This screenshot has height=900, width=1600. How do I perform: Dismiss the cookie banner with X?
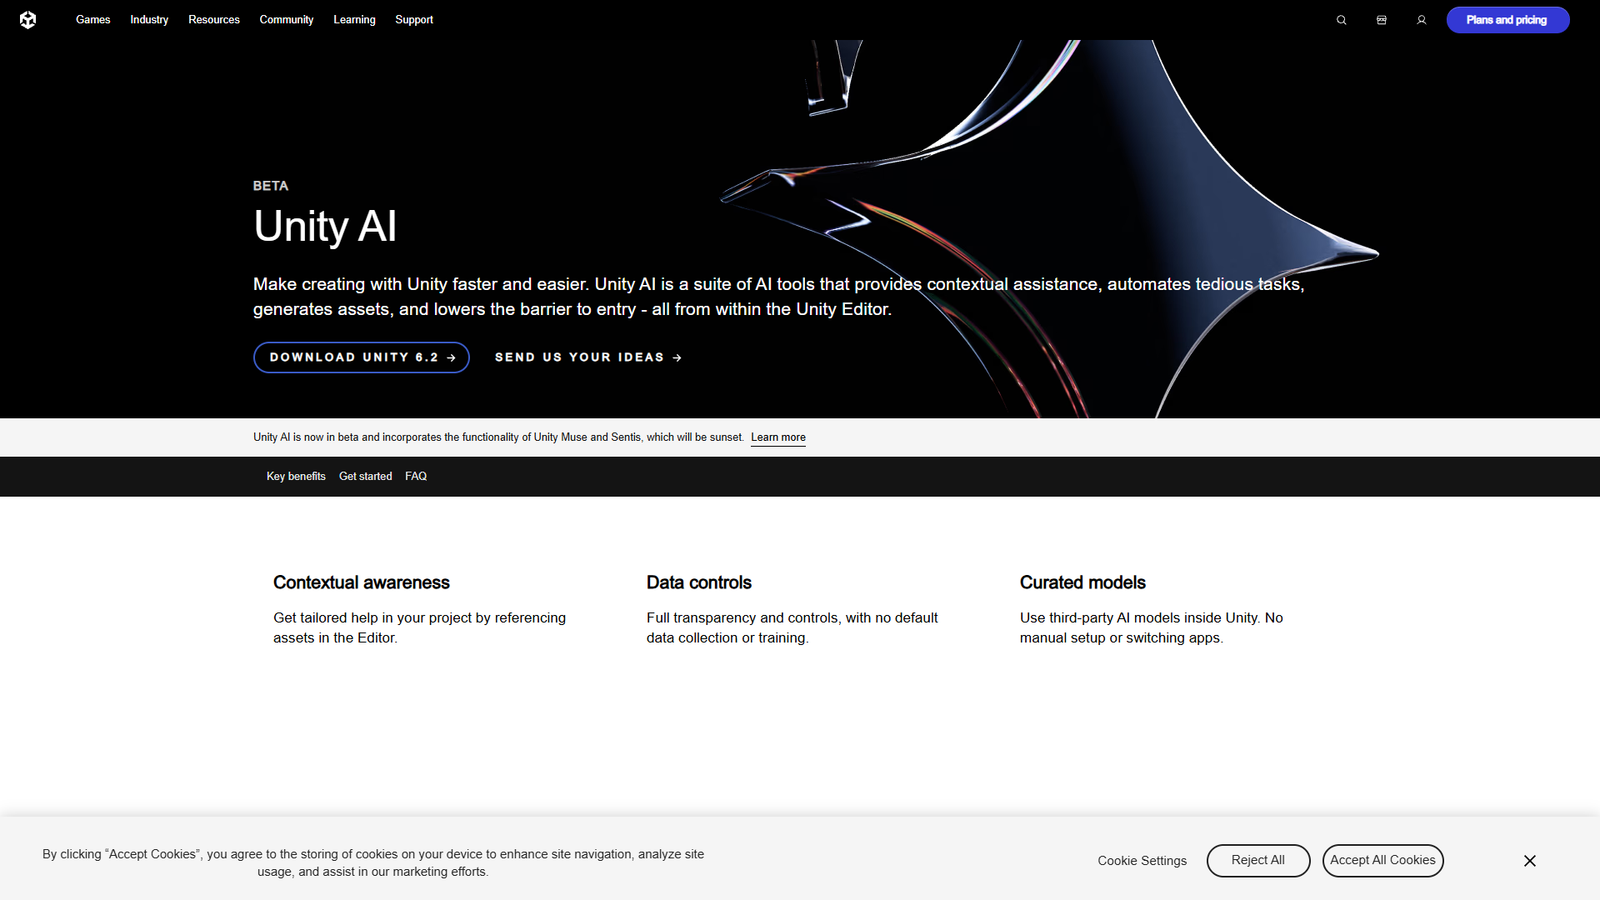(x=1530, y=861)
